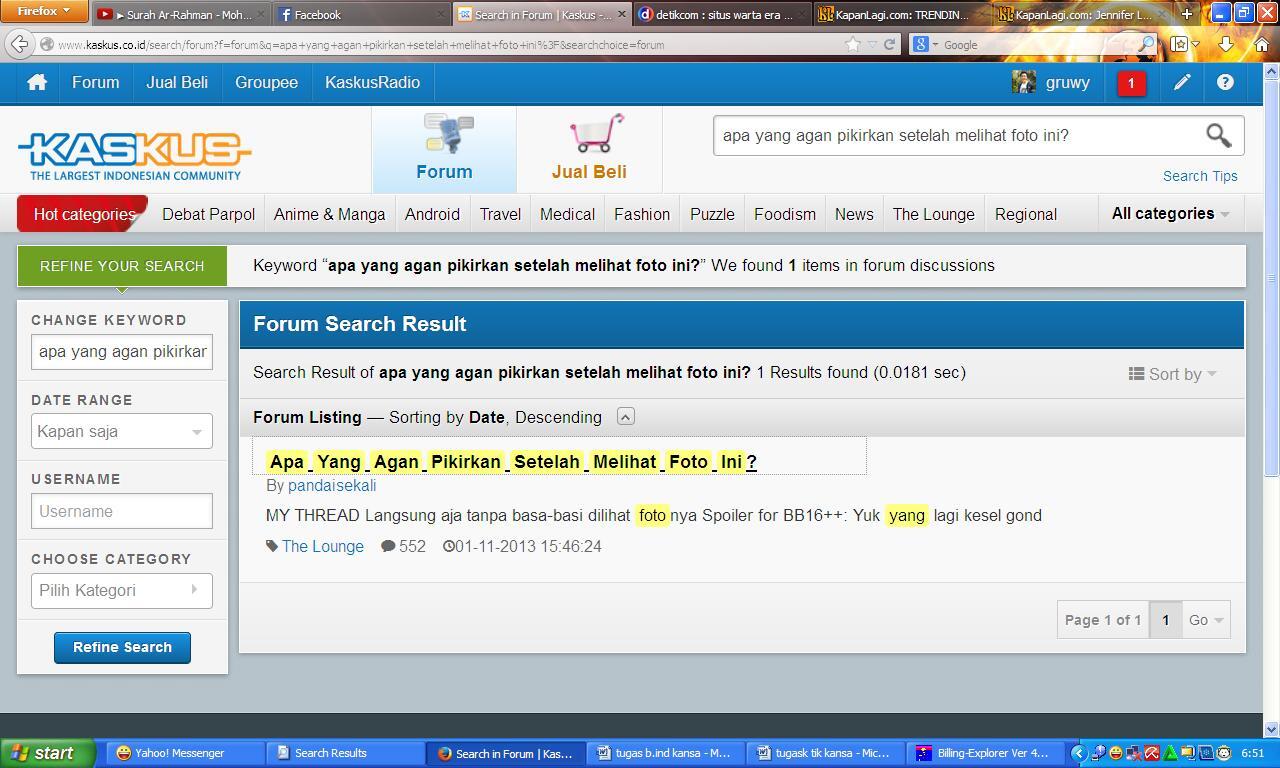The height and width of the screenshot is (768, 1280).
Task: Open The Lounge tag link in result
Action: [x=323, y=546]
